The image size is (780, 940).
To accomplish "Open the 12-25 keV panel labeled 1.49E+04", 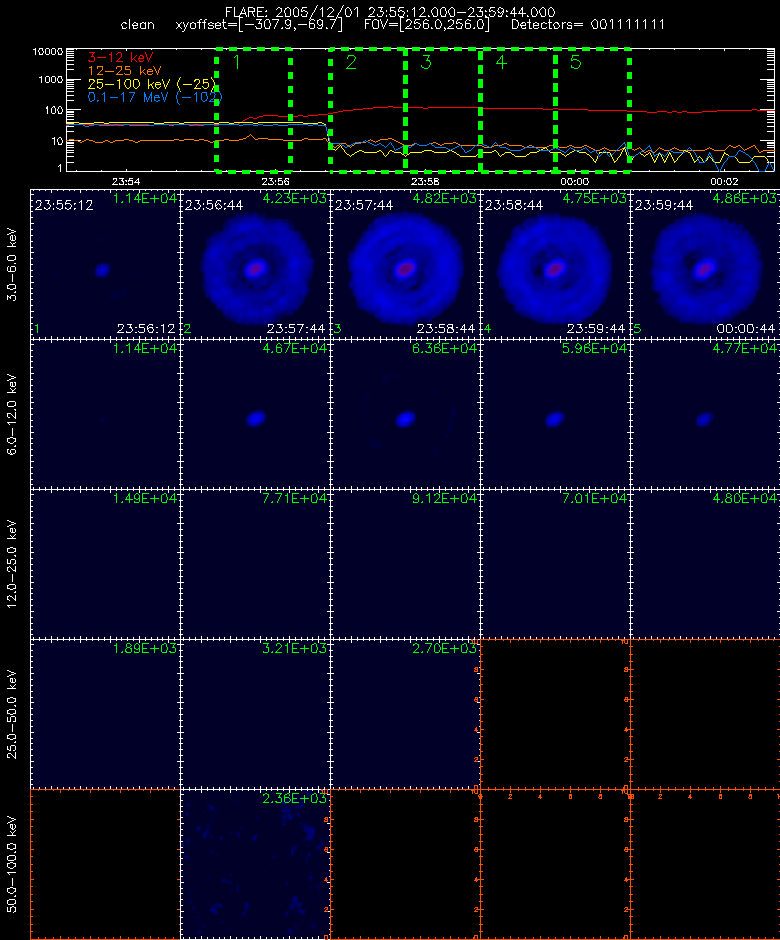I will [106, 564].
